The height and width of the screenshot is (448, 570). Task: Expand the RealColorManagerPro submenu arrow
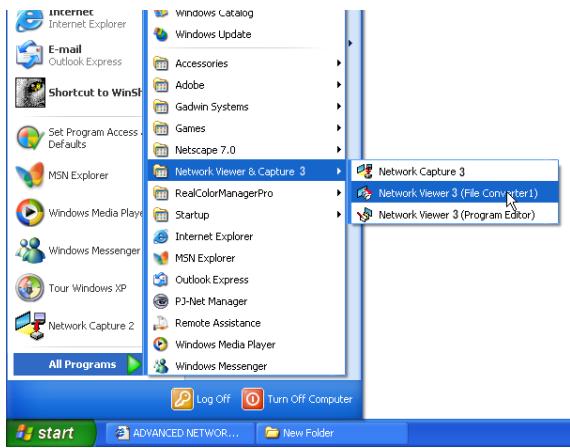point(339,193)
